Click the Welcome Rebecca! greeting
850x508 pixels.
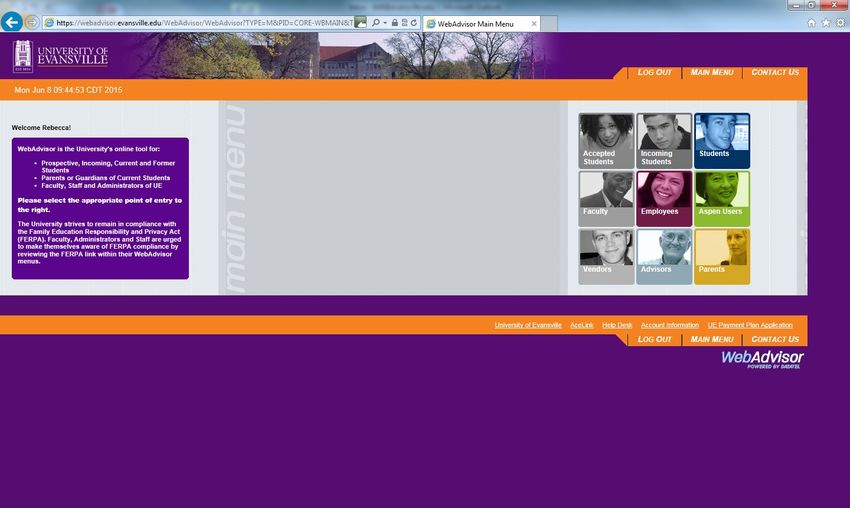41,128
